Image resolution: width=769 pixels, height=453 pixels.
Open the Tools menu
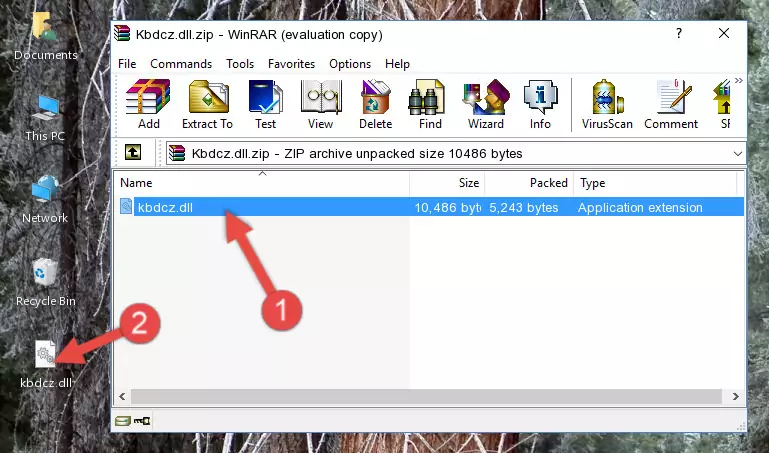(x=240, y=64)
